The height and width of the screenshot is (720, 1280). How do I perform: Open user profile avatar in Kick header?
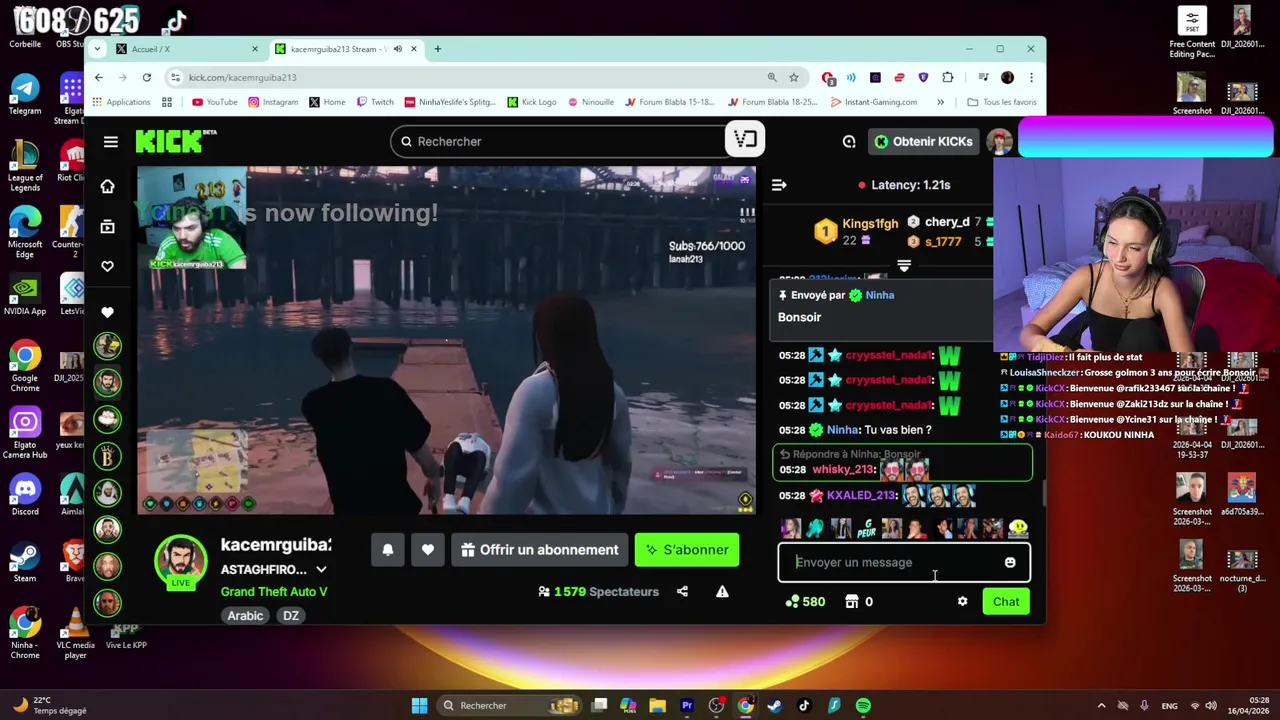tap(999, 142)
